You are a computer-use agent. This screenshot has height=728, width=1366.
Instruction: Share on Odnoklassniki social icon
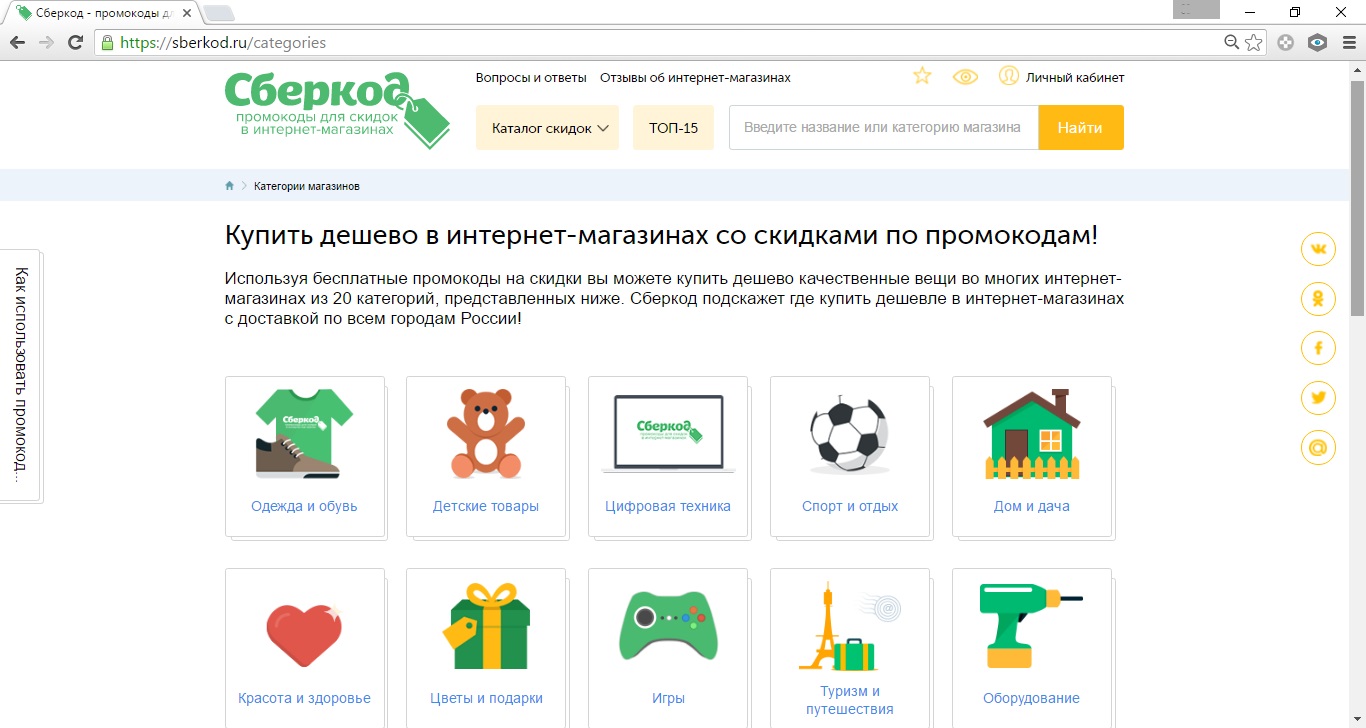point(1318,298)
